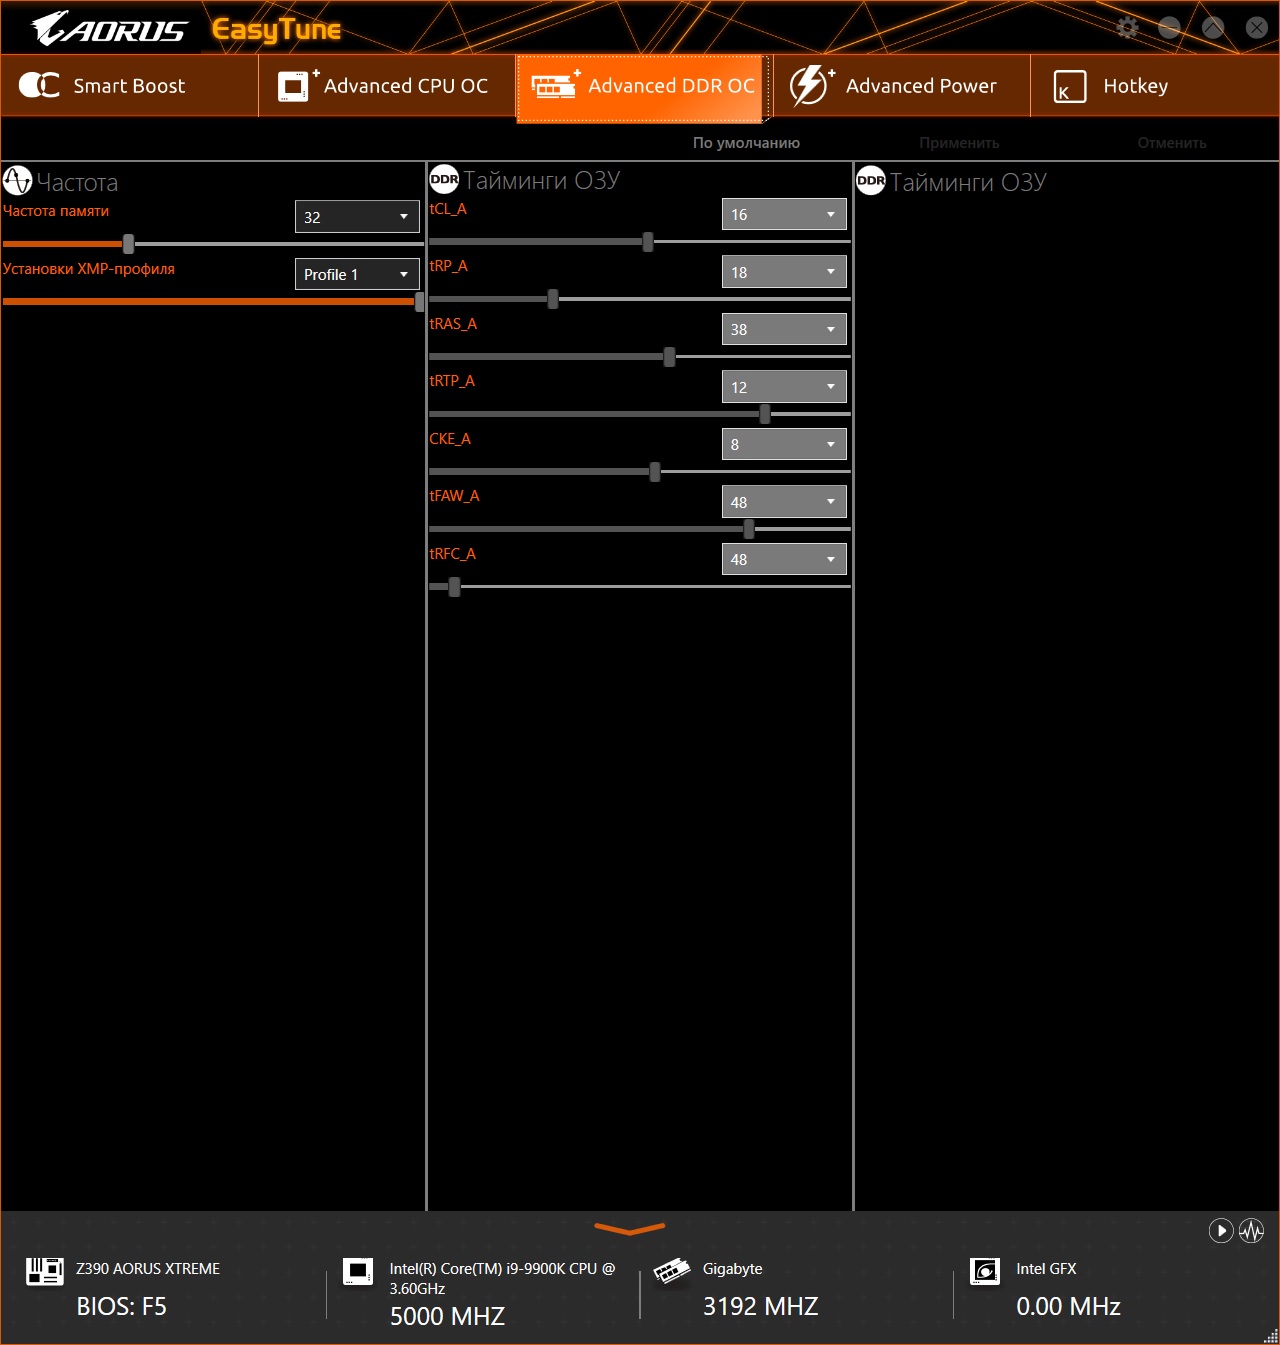Click the 5000 MHZ CPU frequency value
Screen dimensions: 1280x1345
coord(447,1316)
